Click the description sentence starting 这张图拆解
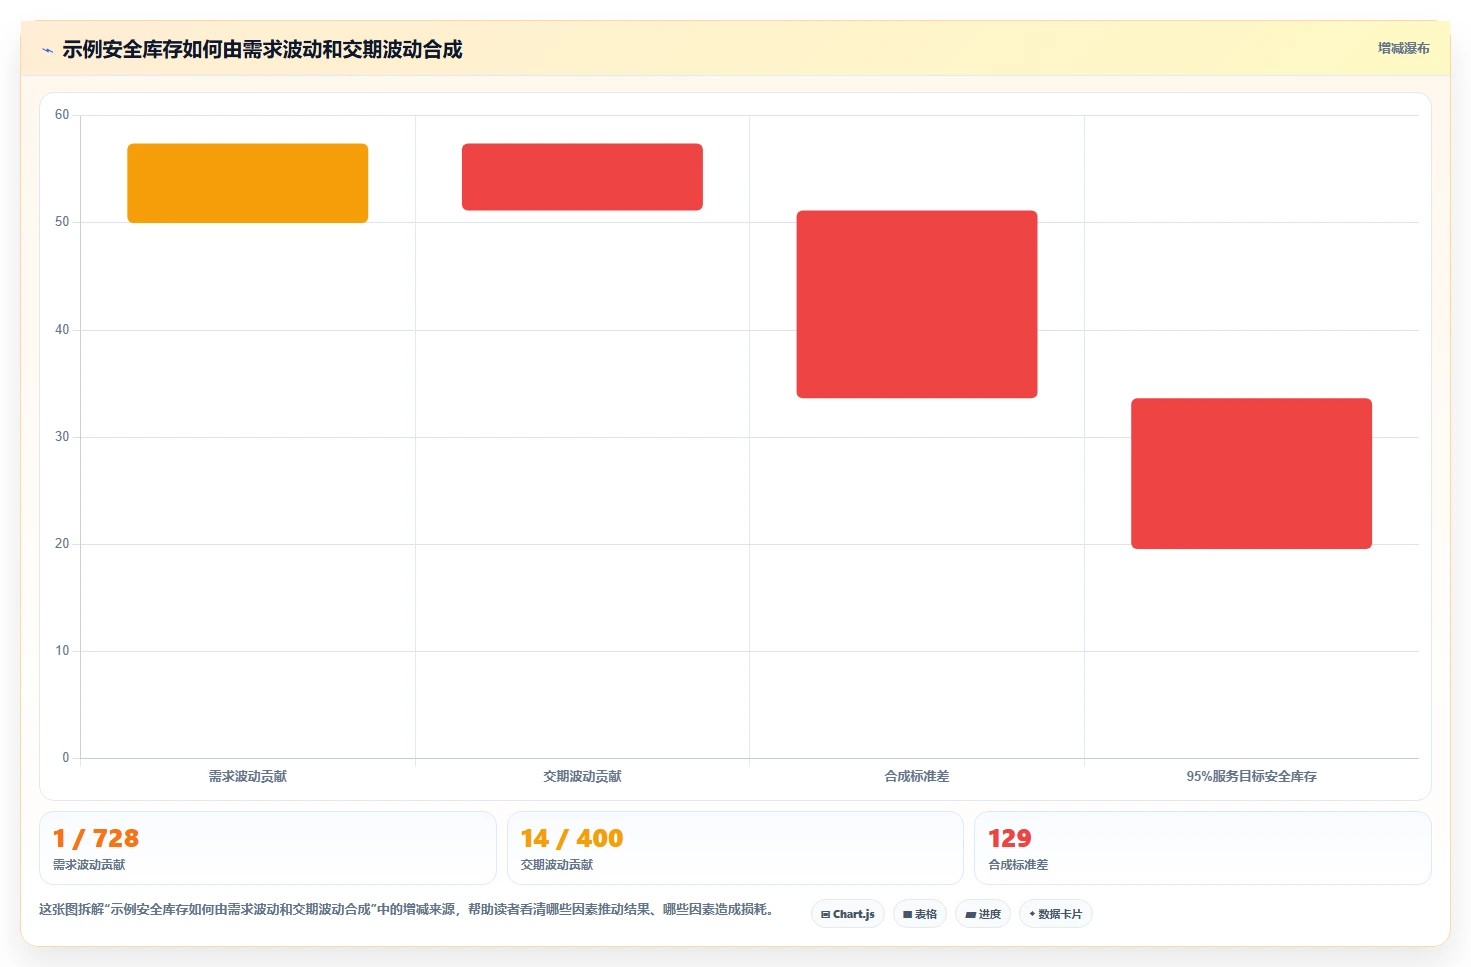 coord(408,909)
